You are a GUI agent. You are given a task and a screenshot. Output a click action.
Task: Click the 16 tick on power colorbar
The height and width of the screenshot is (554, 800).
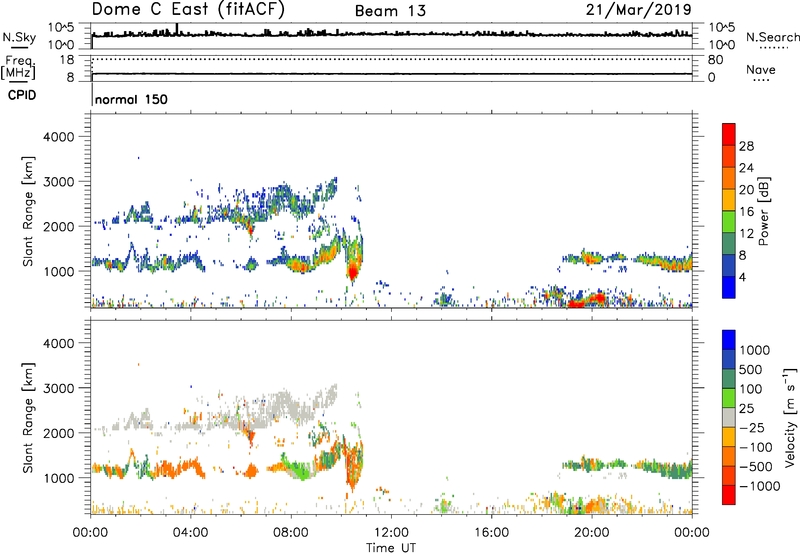(x=746, y=212)
